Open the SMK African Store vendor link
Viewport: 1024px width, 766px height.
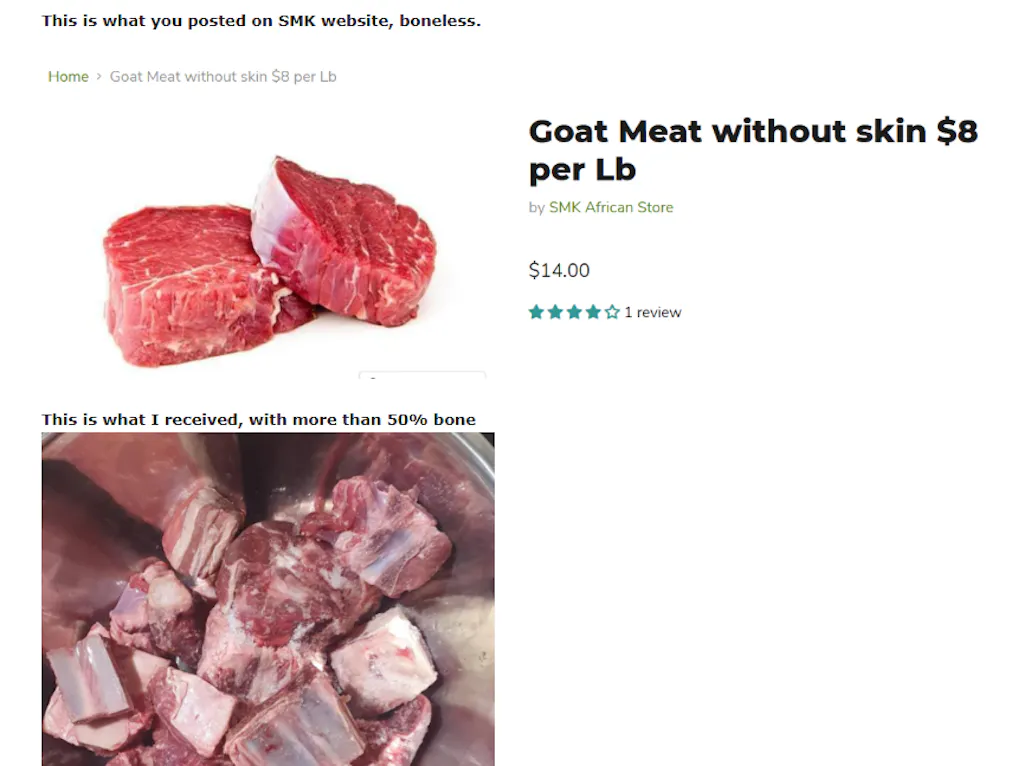pos(611,208)
